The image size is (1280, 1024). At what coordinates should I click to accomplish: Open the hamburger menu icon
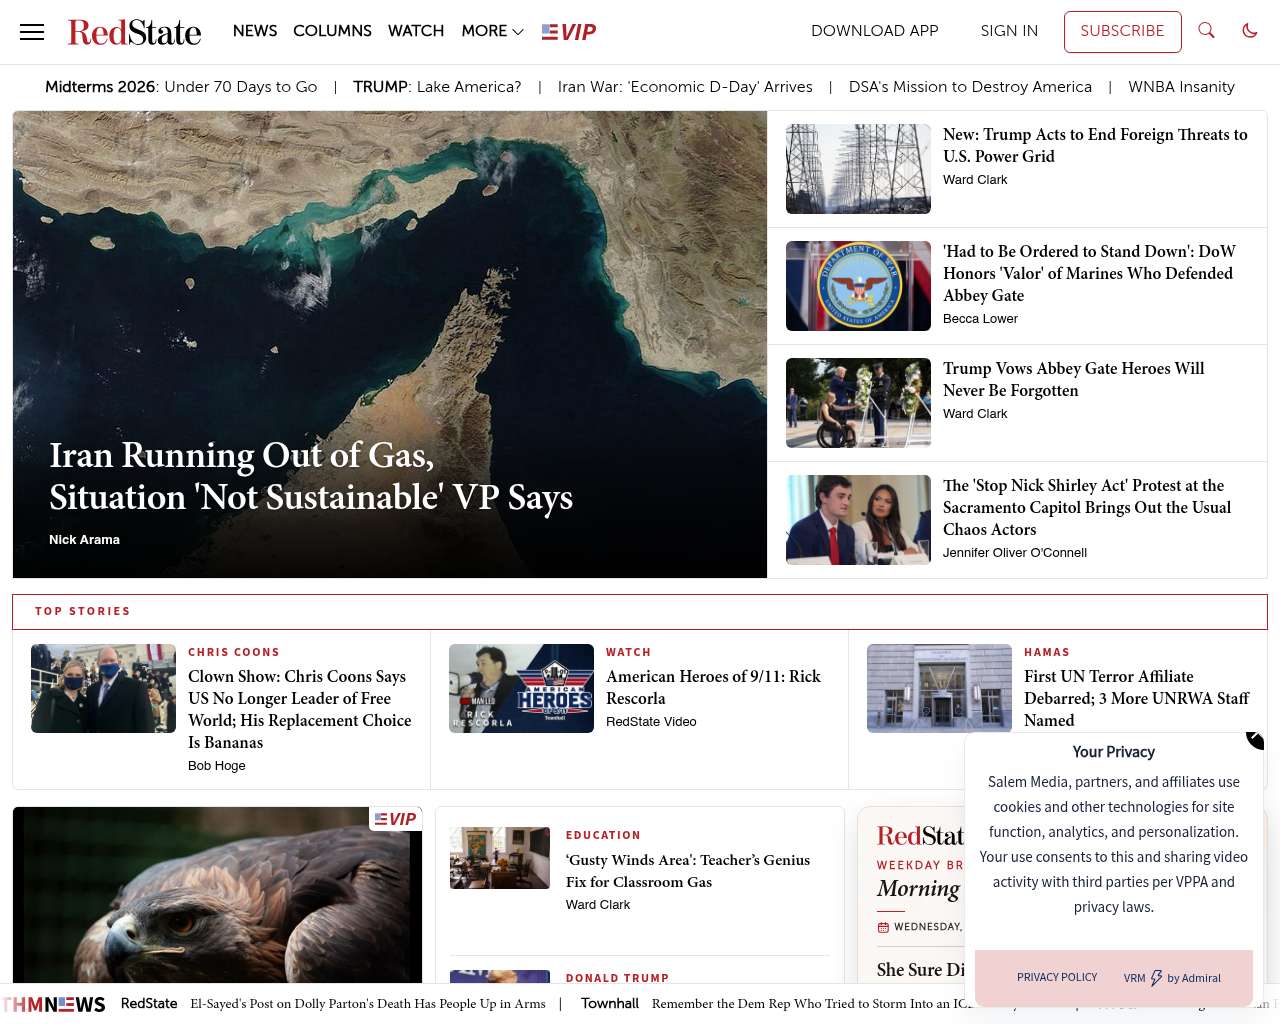(32, 32)
